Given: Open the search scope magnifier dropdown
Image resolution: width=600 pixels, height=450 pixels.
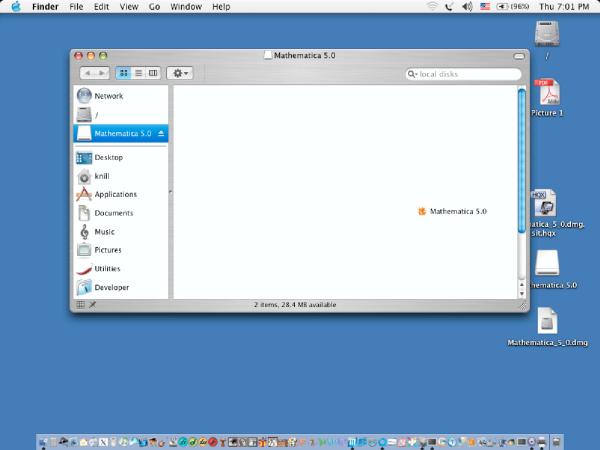Looking at the screenshot, I should tap(413, 74).
